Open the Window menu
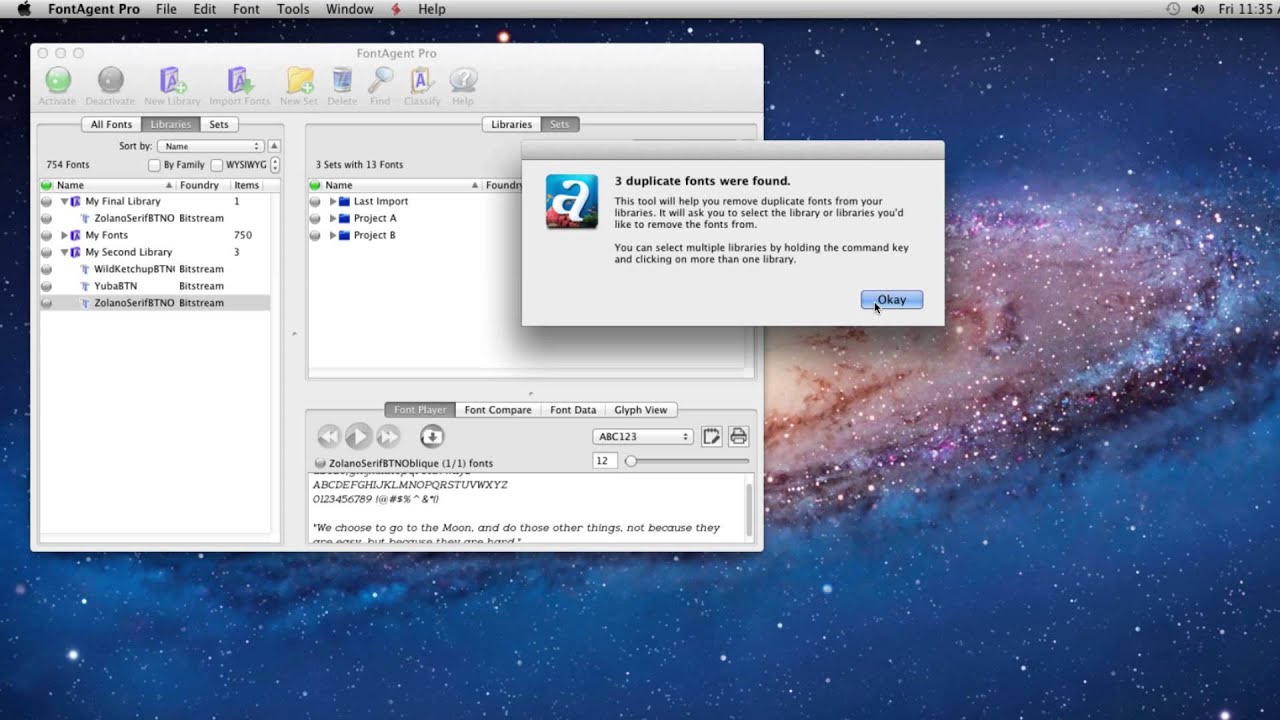1280x720 pixels. [350, 9]
